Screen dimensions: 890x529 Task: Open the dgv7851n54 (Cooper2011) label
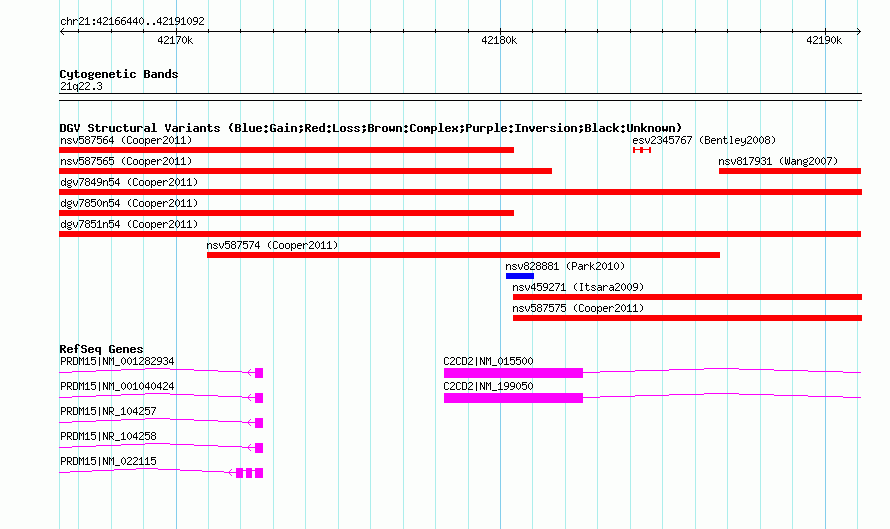(x=129, y=224)
